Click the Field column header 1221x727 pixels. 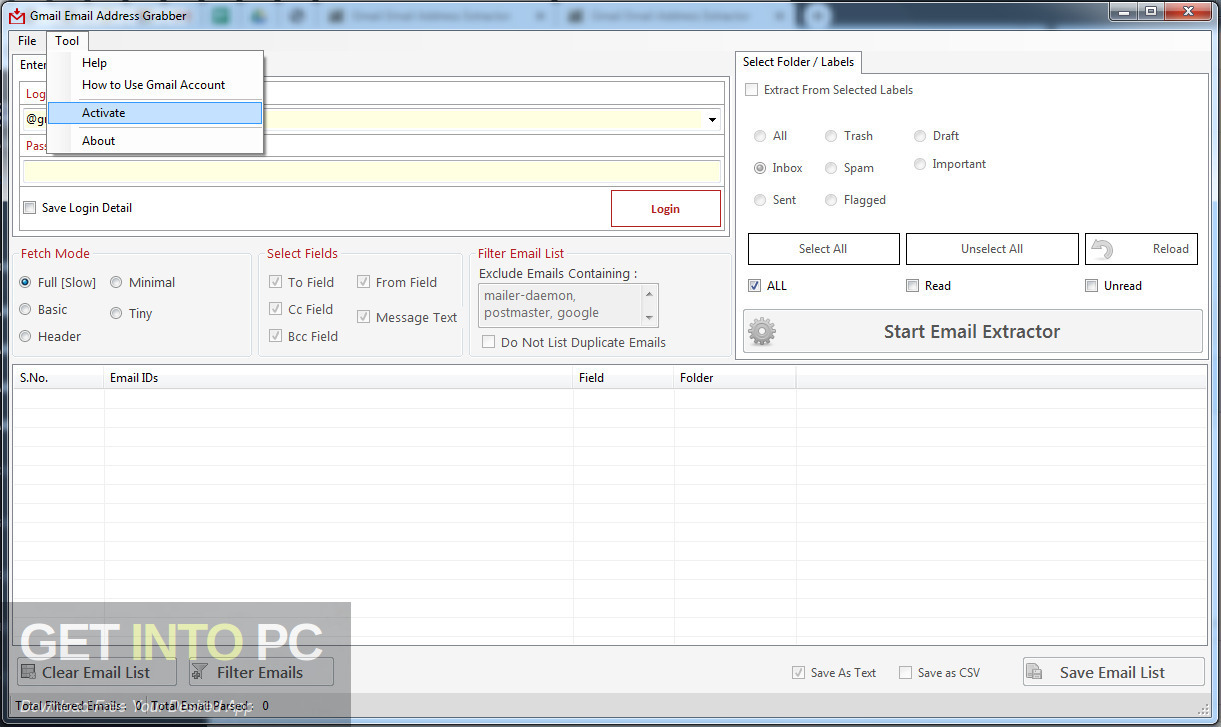click(624, 378)
